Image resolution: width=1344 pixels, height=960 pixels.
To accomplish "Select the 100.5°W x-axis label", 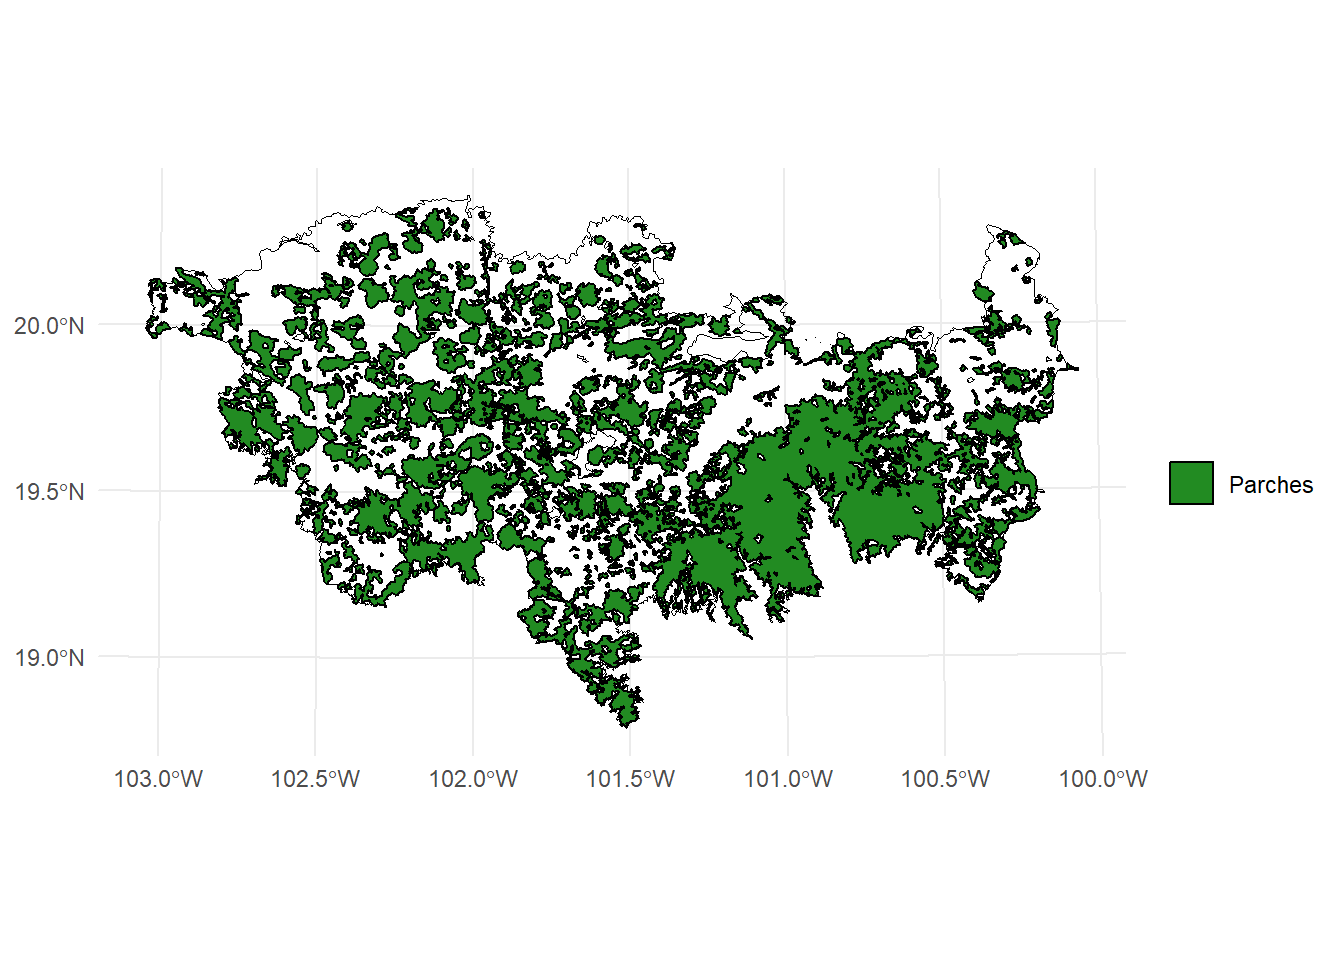I will (x=945, y=779).
